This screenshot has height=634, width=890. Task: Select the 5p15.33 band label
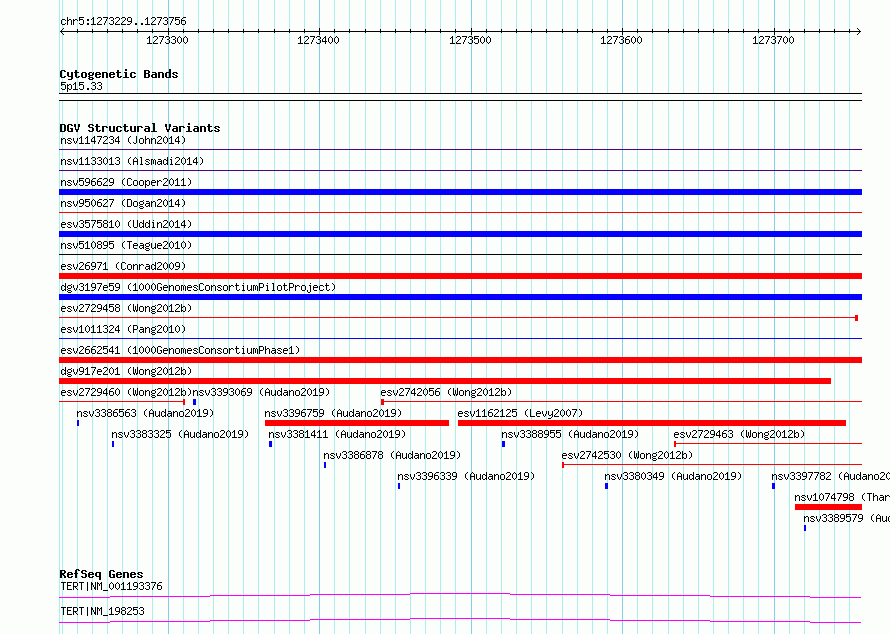pyautogui.click(x=81, y=86)
